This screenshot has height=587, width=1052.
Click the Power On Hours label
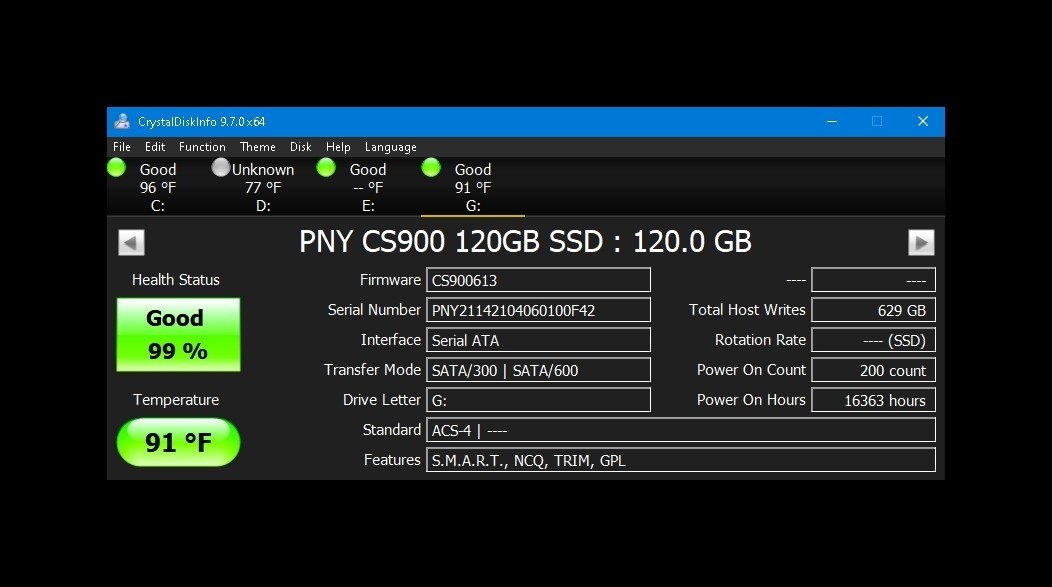tap(751, 400)
